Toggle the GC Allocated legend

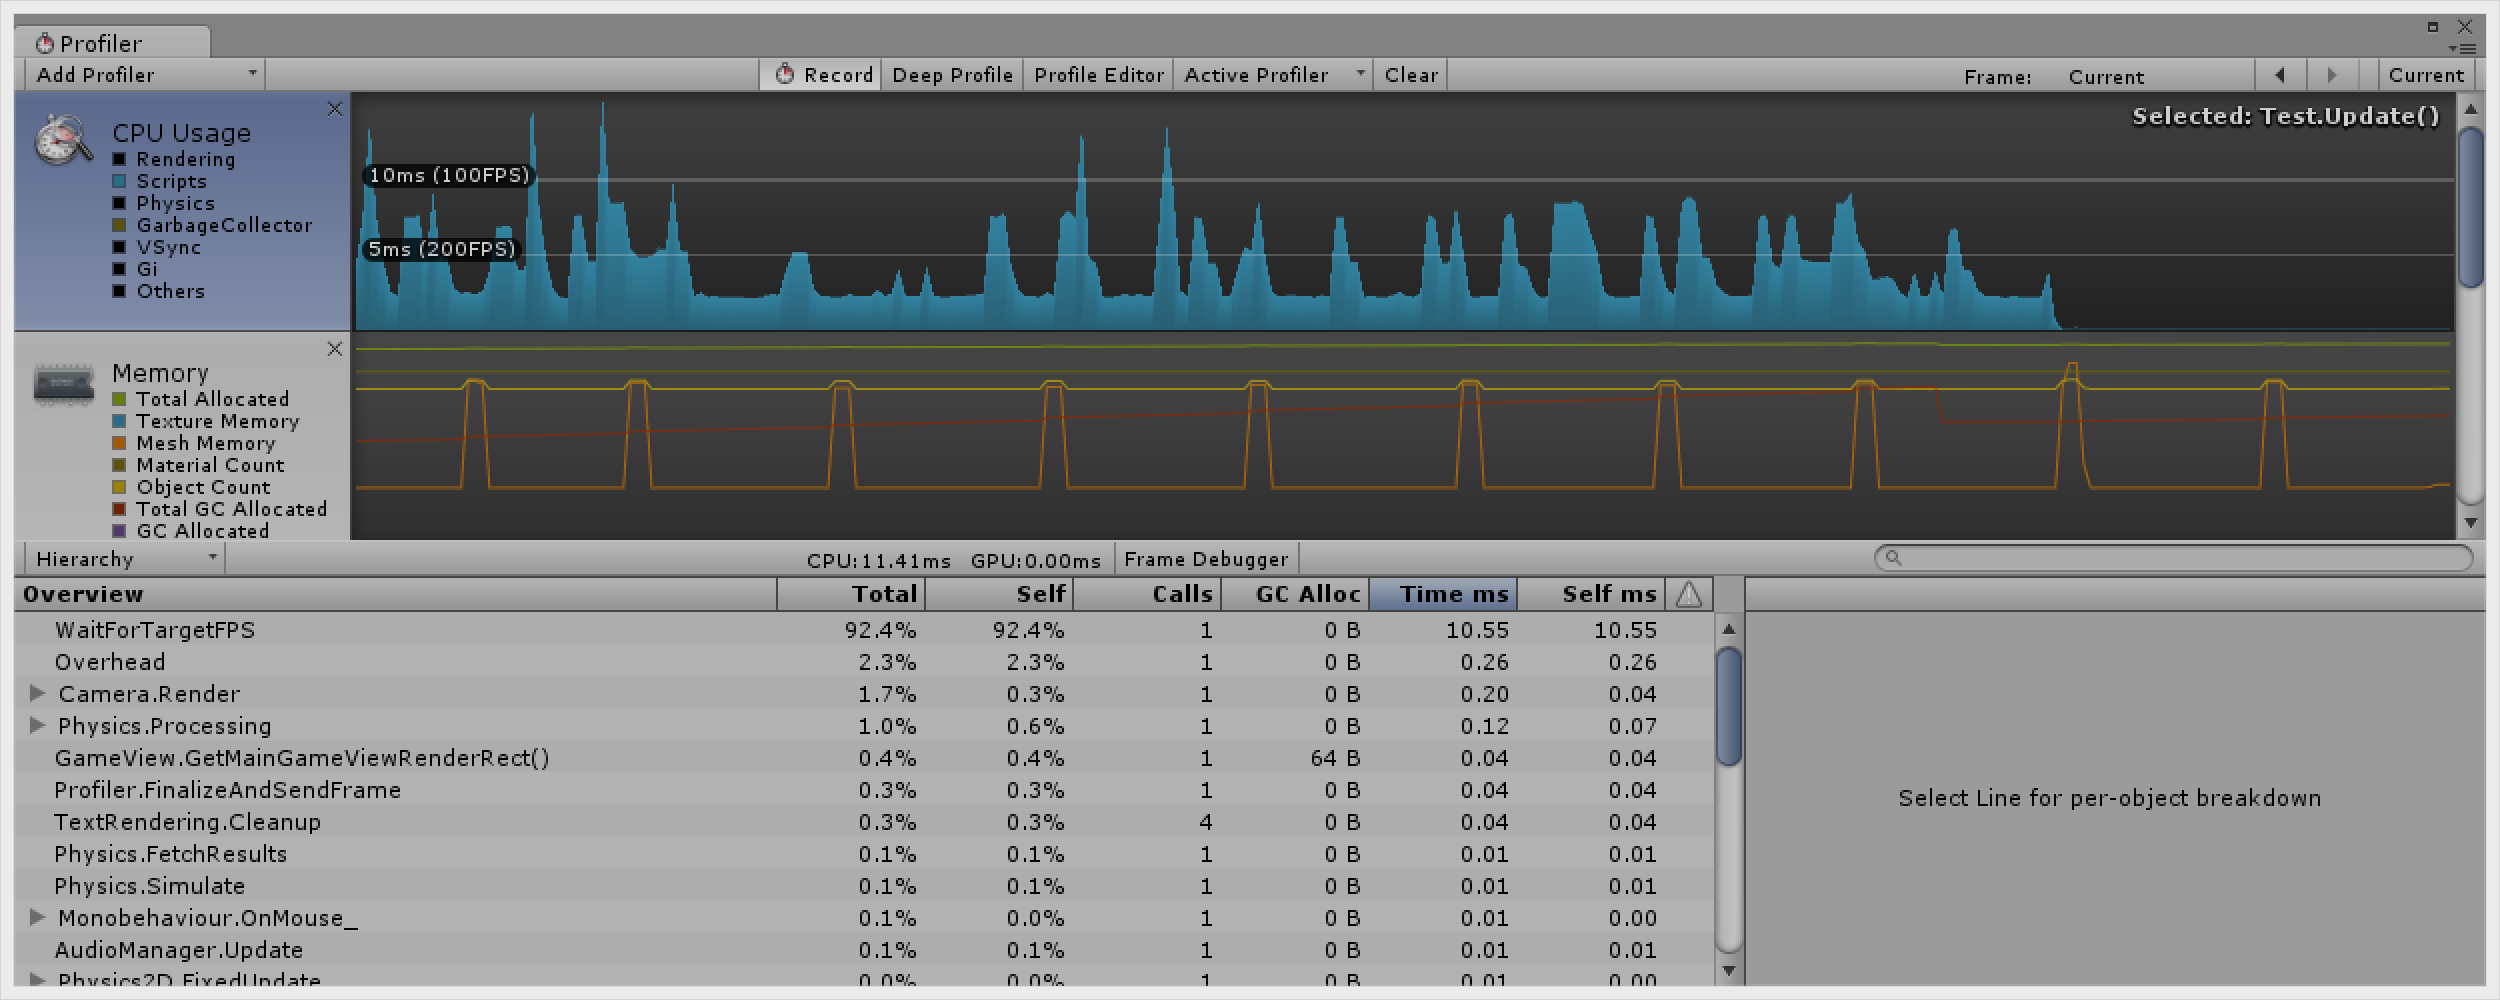[119, 531]
